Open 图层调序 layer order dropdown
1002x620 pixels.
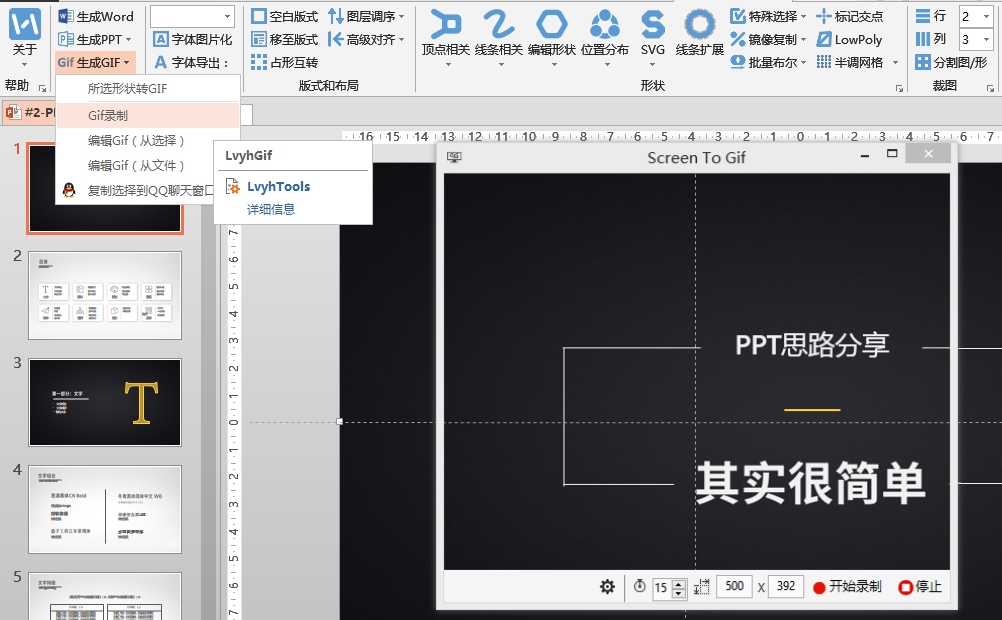coord(366,17)
